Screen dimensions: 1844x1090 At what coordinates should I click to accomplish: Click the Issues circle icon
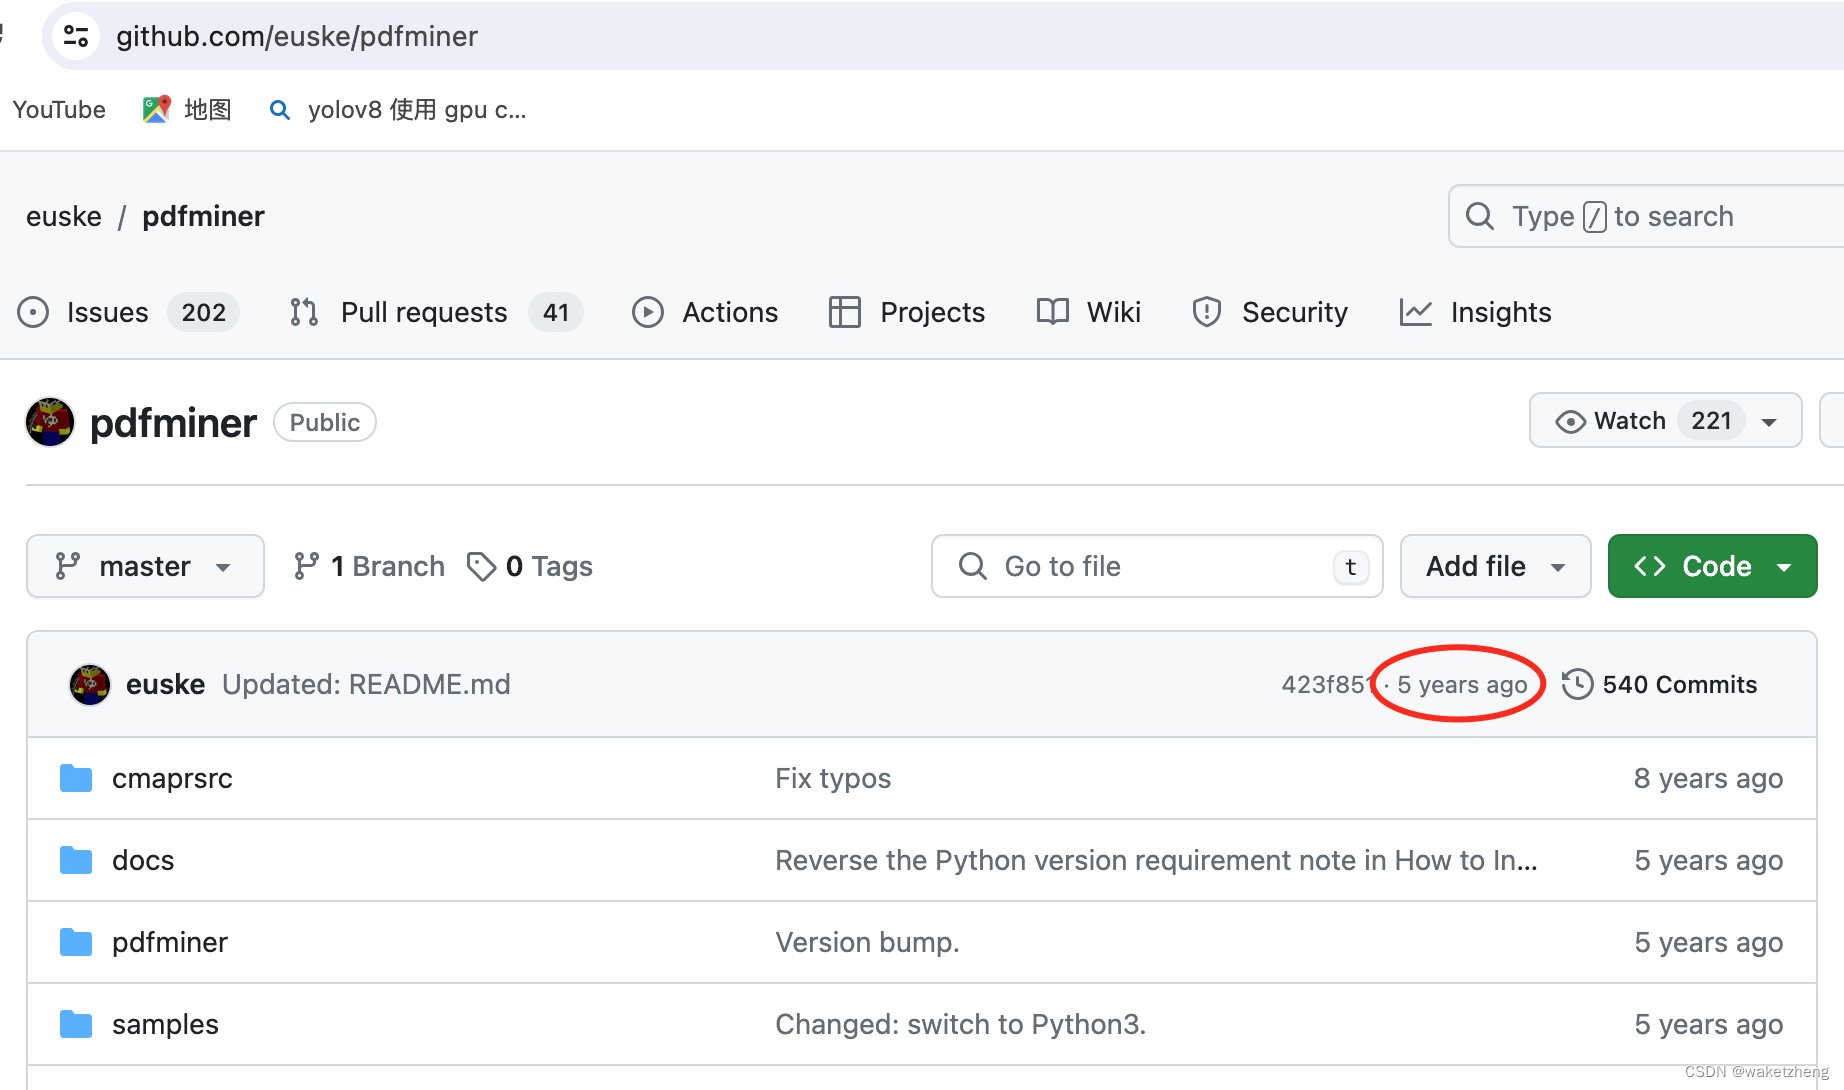33,312
